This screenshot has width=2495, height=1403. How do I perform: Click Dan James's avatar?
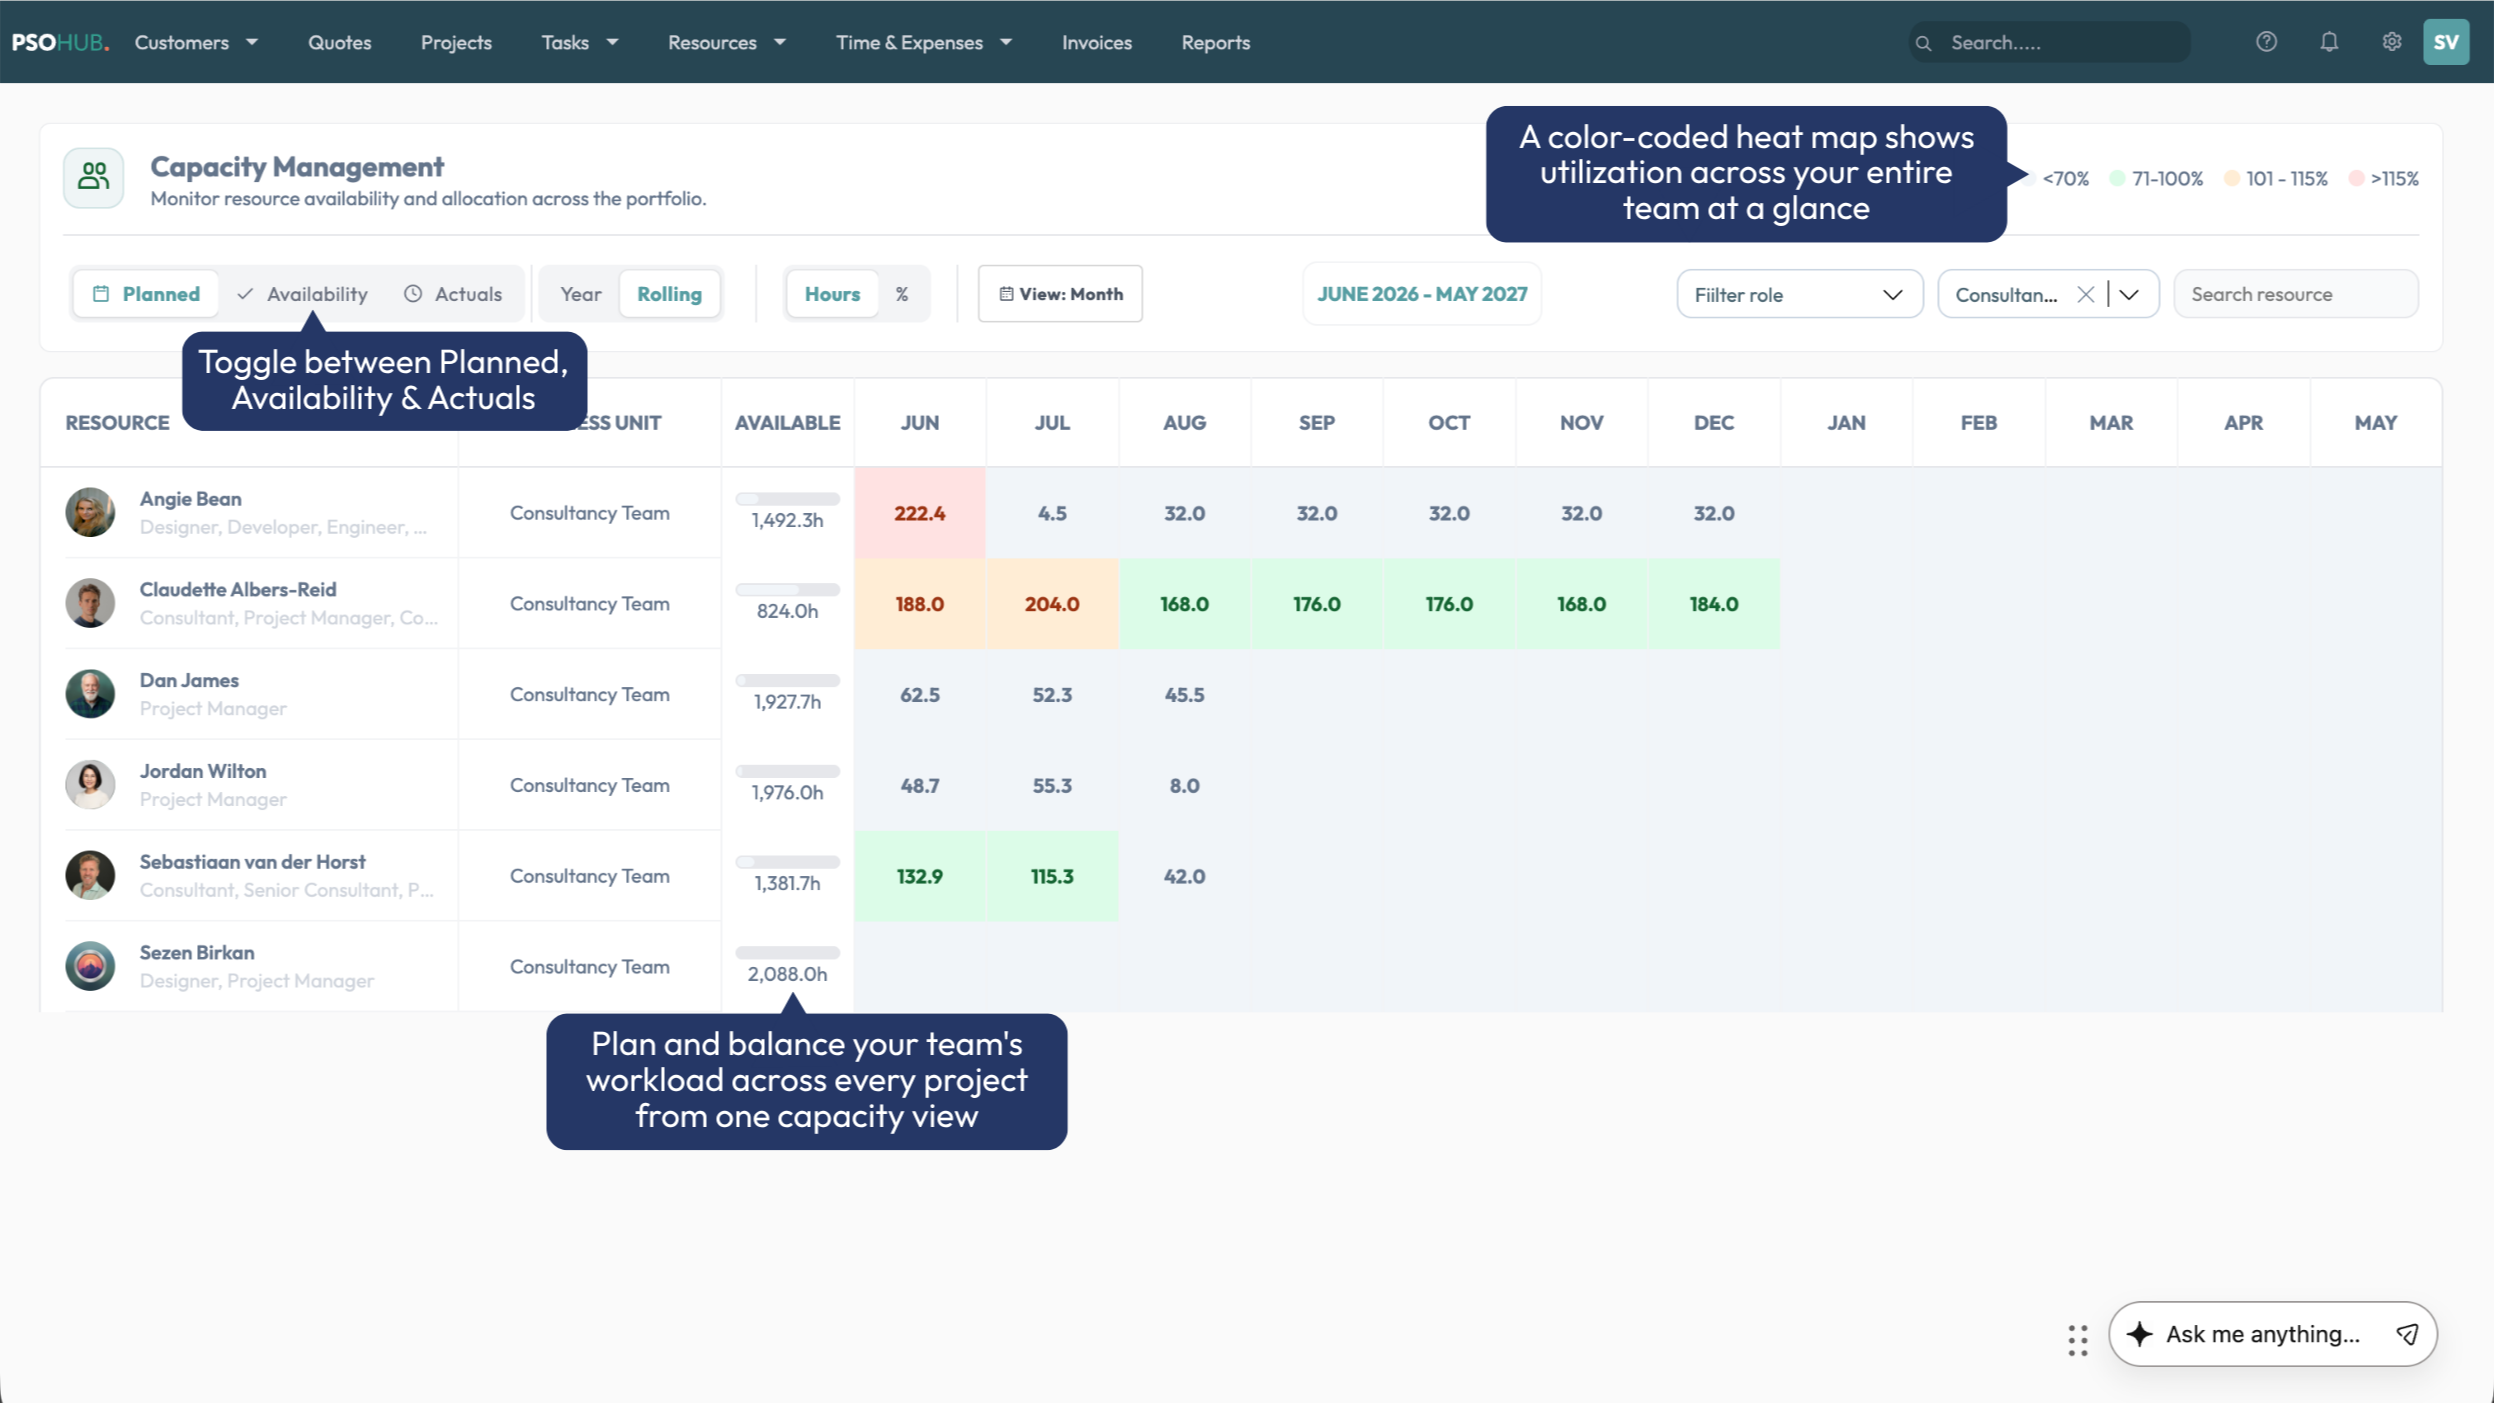90,694
